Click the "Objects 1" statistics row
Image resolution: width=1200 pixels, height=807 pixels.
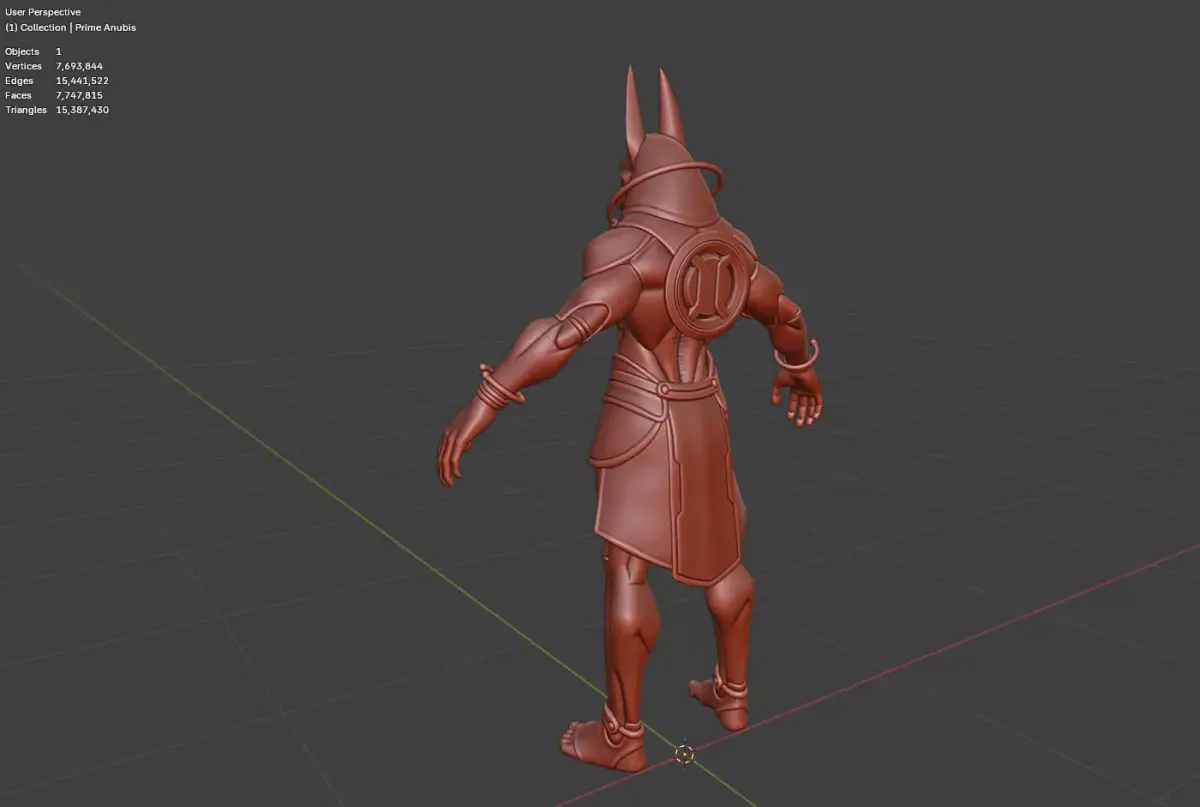coord(33,51)
